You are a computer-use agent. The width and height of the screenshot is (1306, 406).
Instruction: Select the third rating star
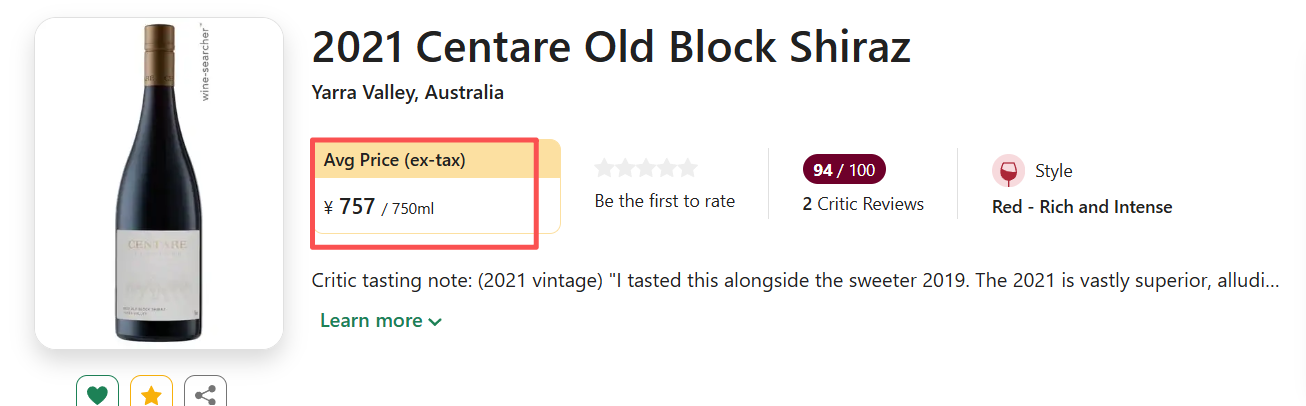tap(646, 168)
